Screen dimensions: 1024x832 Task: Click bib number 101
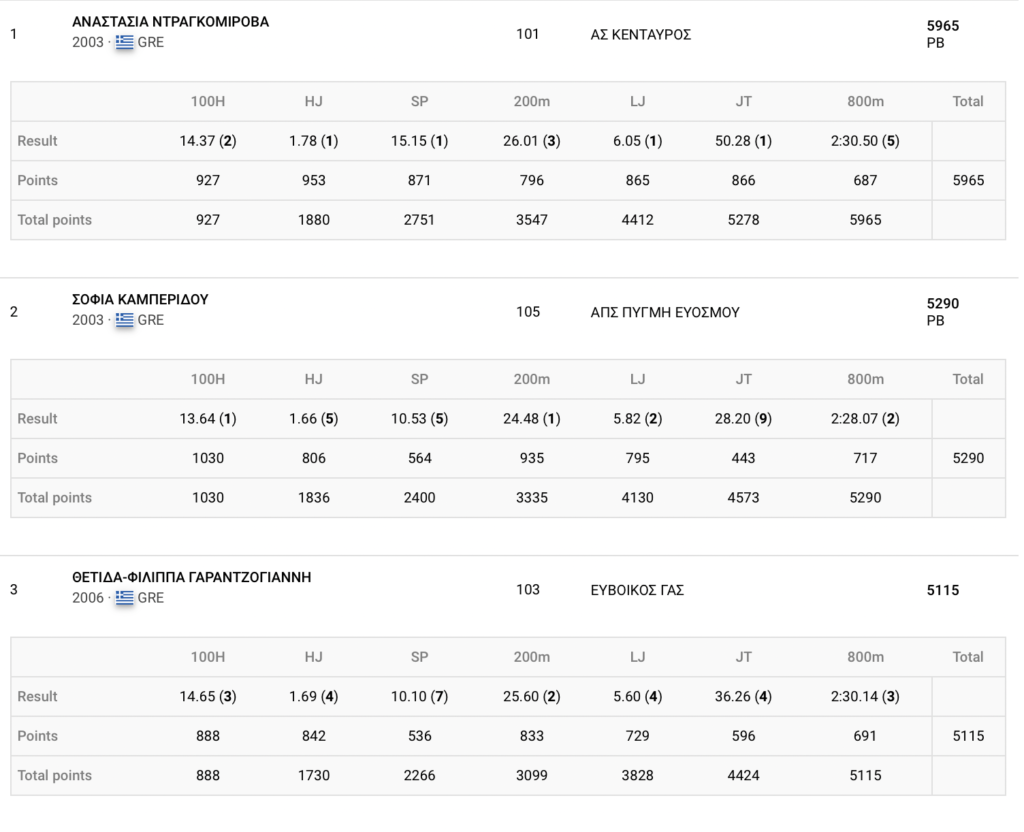coord(527,34)
